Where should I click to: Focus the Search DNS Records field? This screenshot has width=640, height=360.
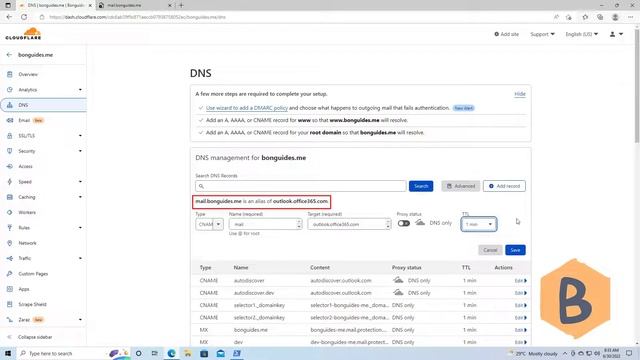(301, 186)
